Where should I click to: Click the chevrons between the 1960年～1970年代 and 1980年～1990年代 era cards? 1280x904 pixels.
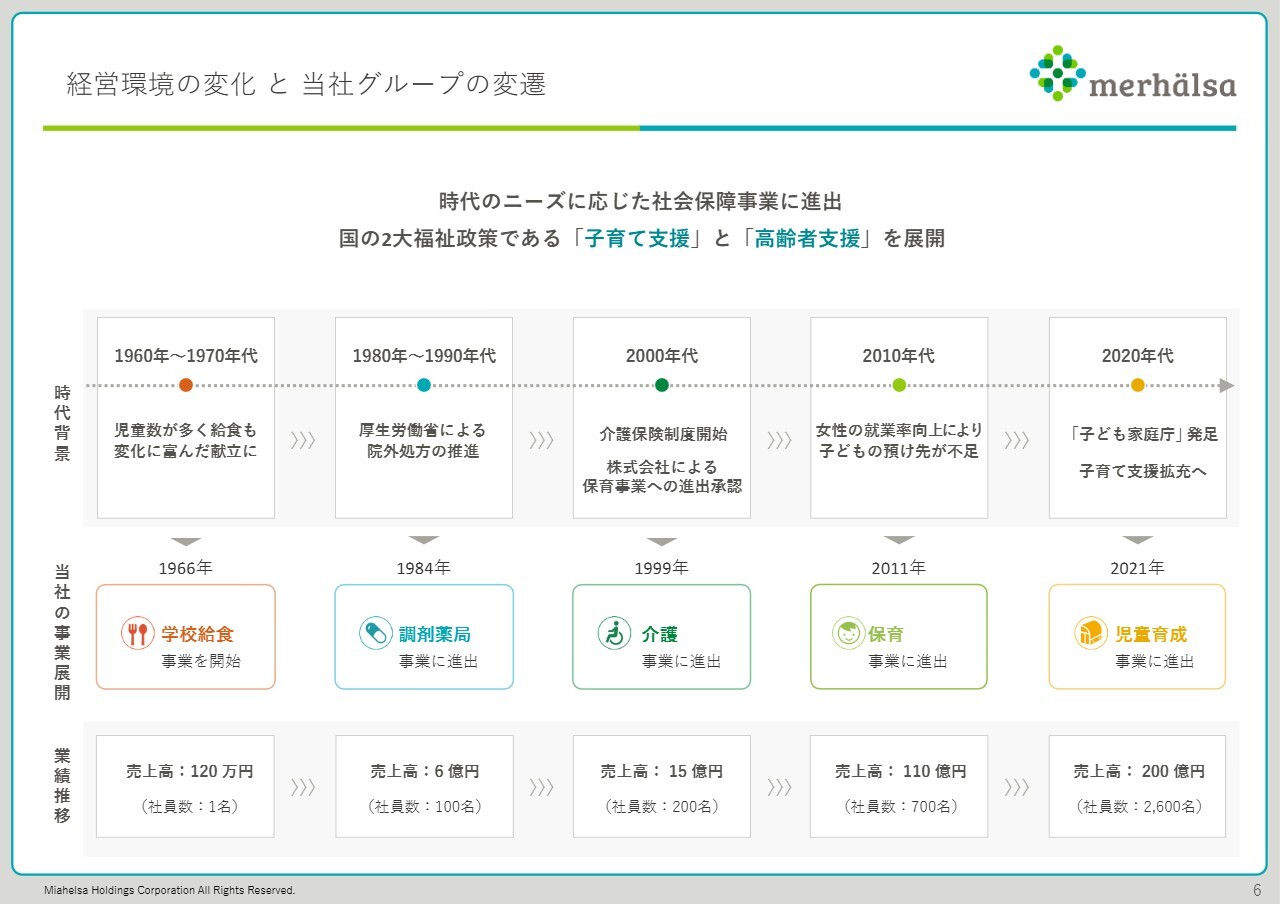[304, 441]
